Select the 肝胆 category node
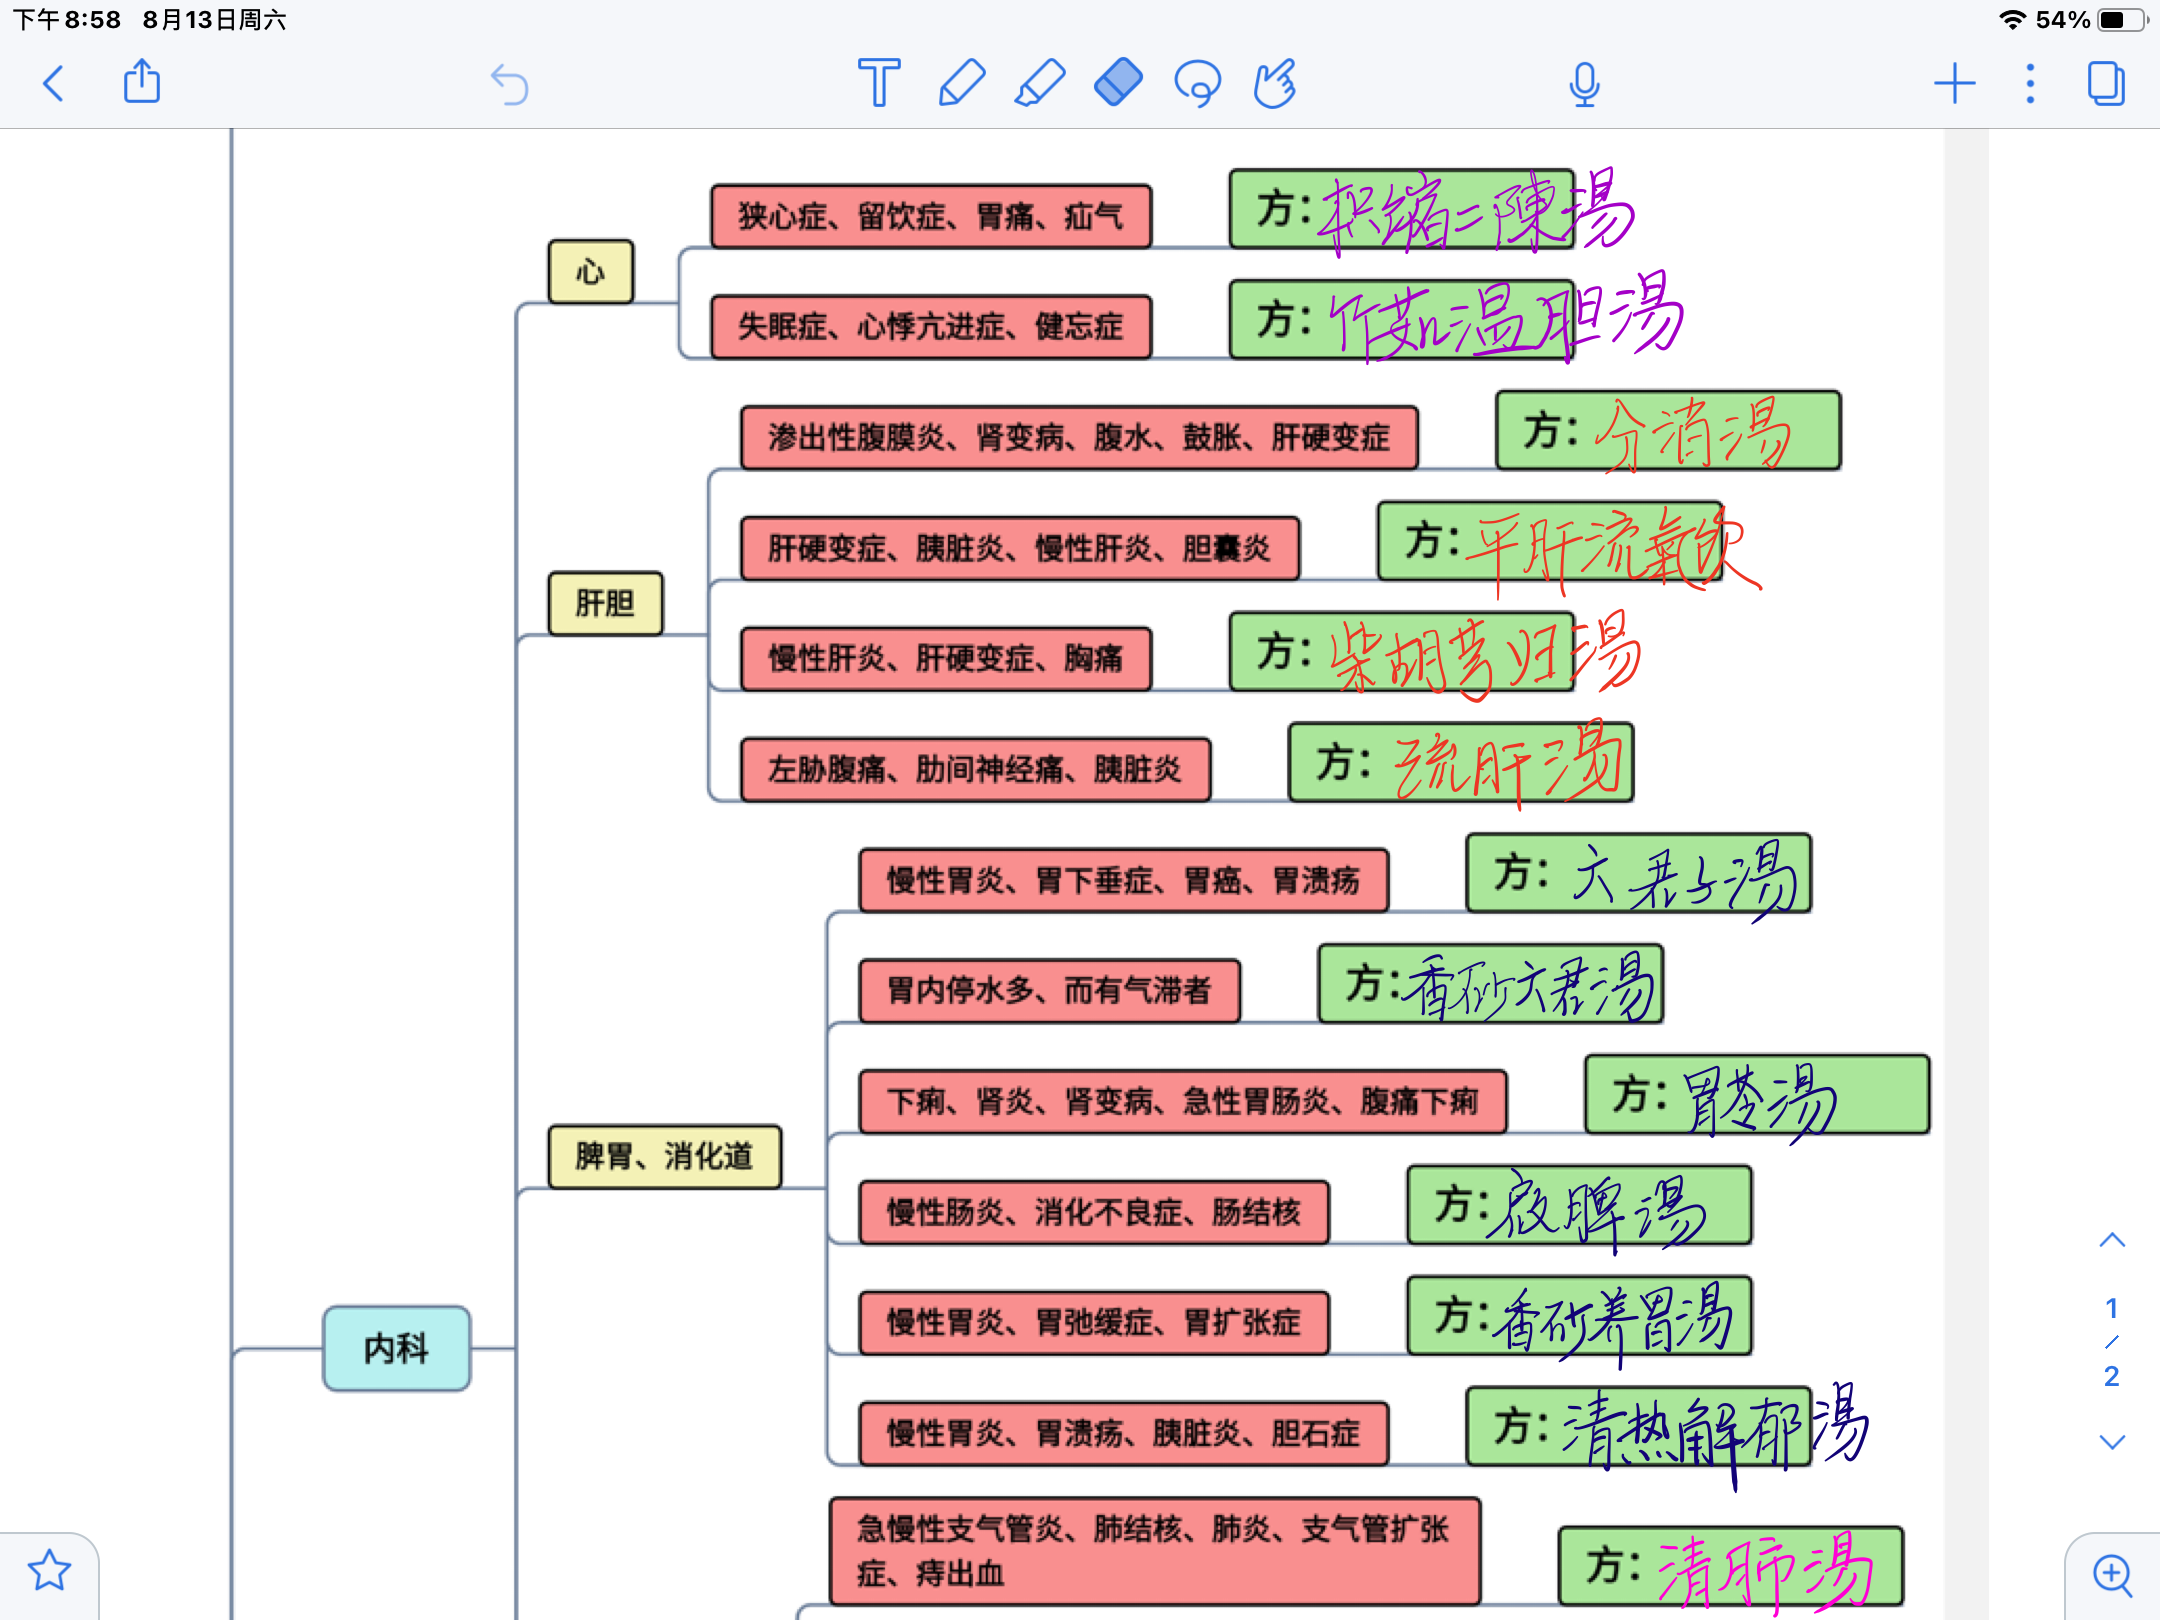 pyautogui.click(x=605, y=603)
